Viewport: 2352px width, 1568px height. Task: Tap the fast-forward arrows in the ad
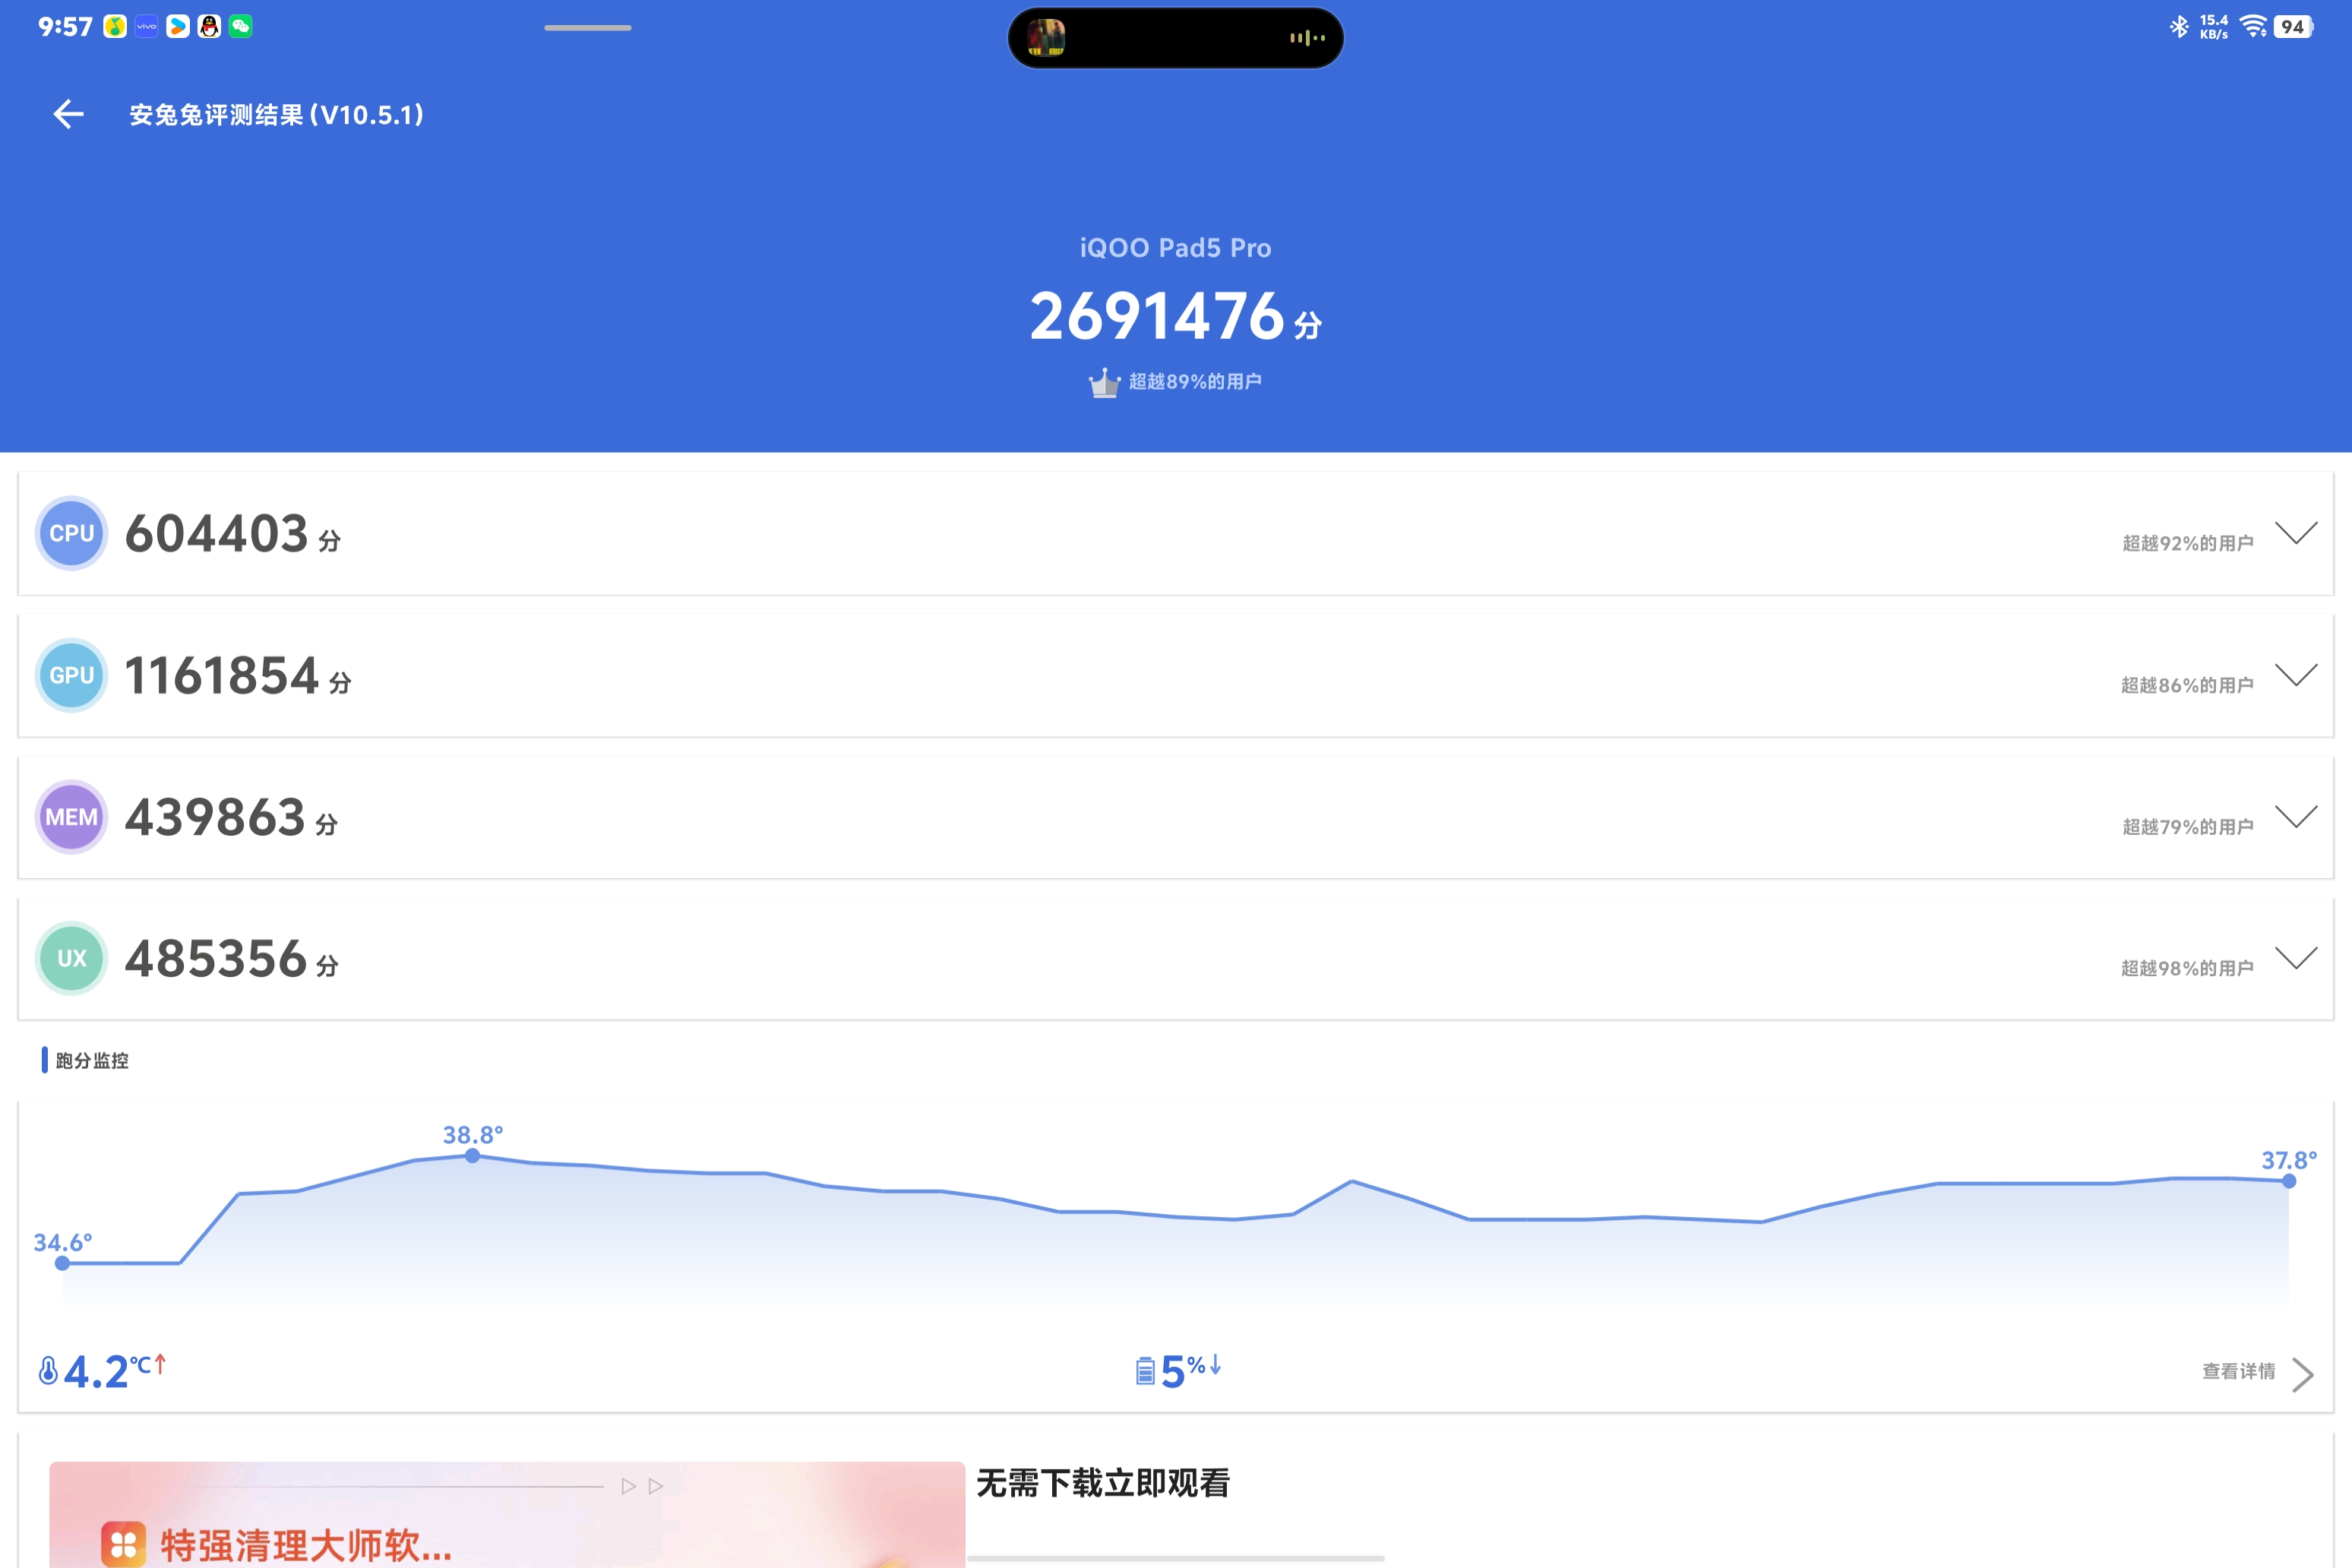642,1486
